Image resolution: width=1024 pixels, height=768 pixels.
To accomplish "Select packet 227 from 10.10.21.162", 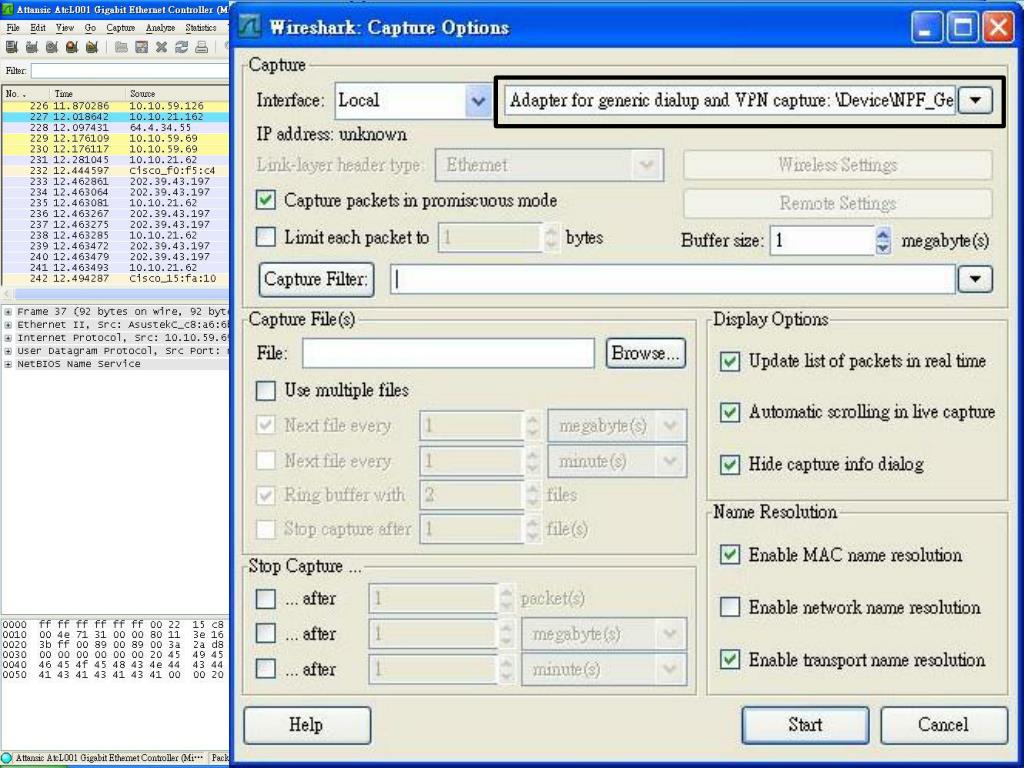I will 116,117.
